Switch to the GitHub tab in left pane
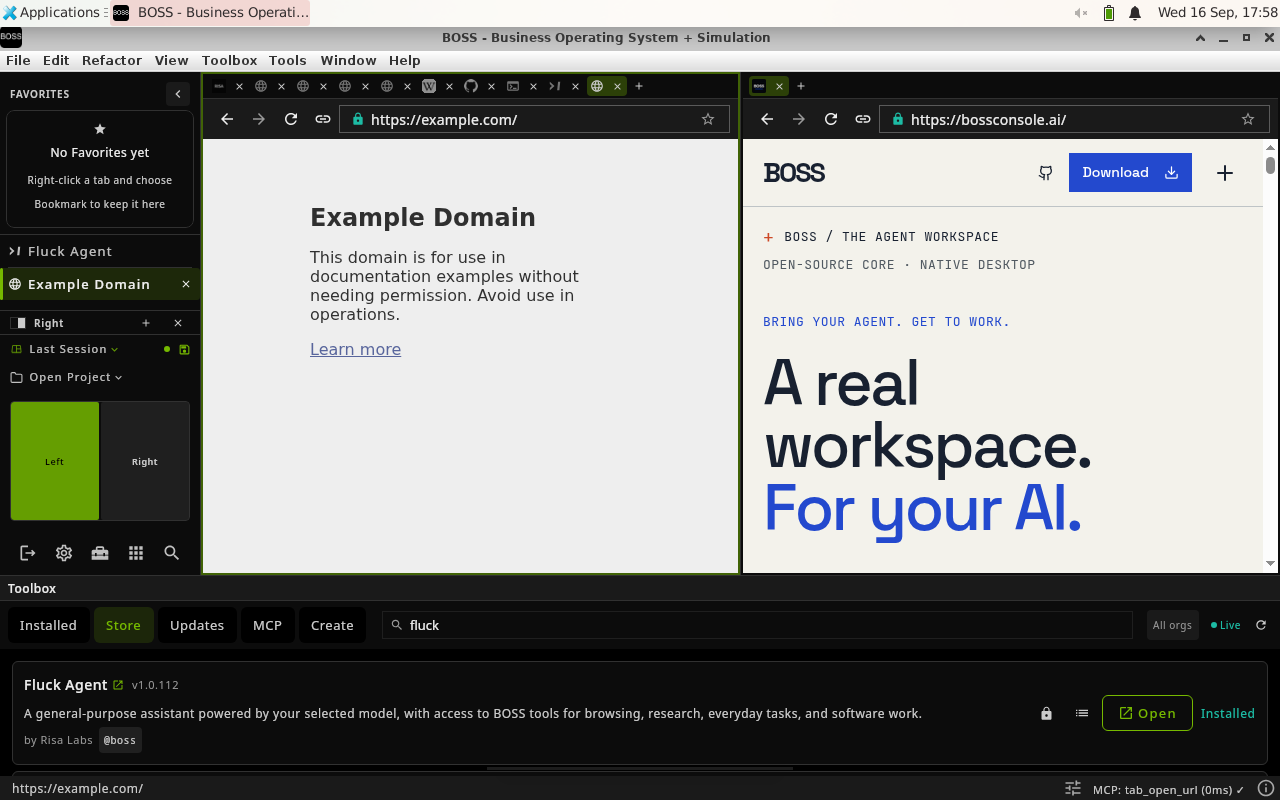 coord(471,86)
